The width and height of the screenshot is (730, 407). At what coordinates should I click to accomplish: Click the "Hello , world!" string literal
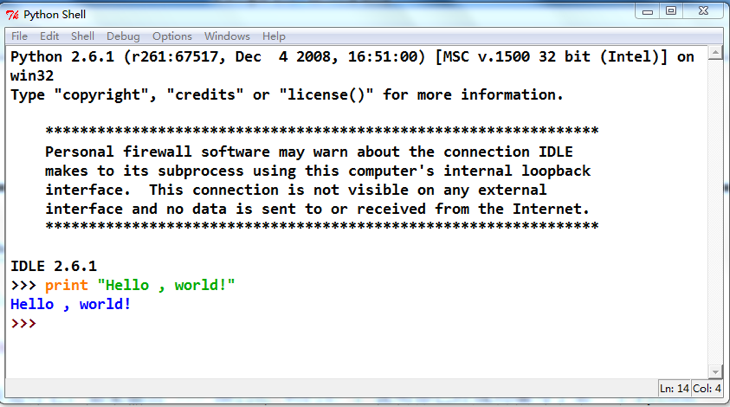coord(166,285)
